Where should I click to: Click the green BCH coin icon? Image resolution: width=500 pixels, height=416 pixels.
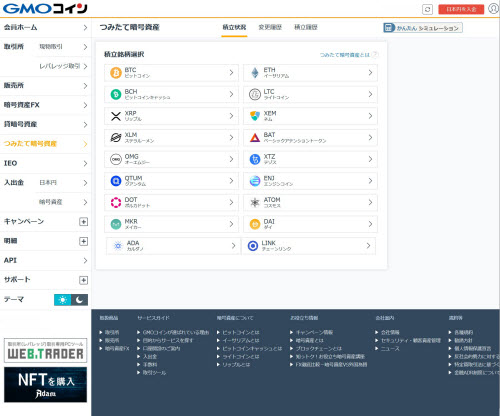(x=116, y=94)
